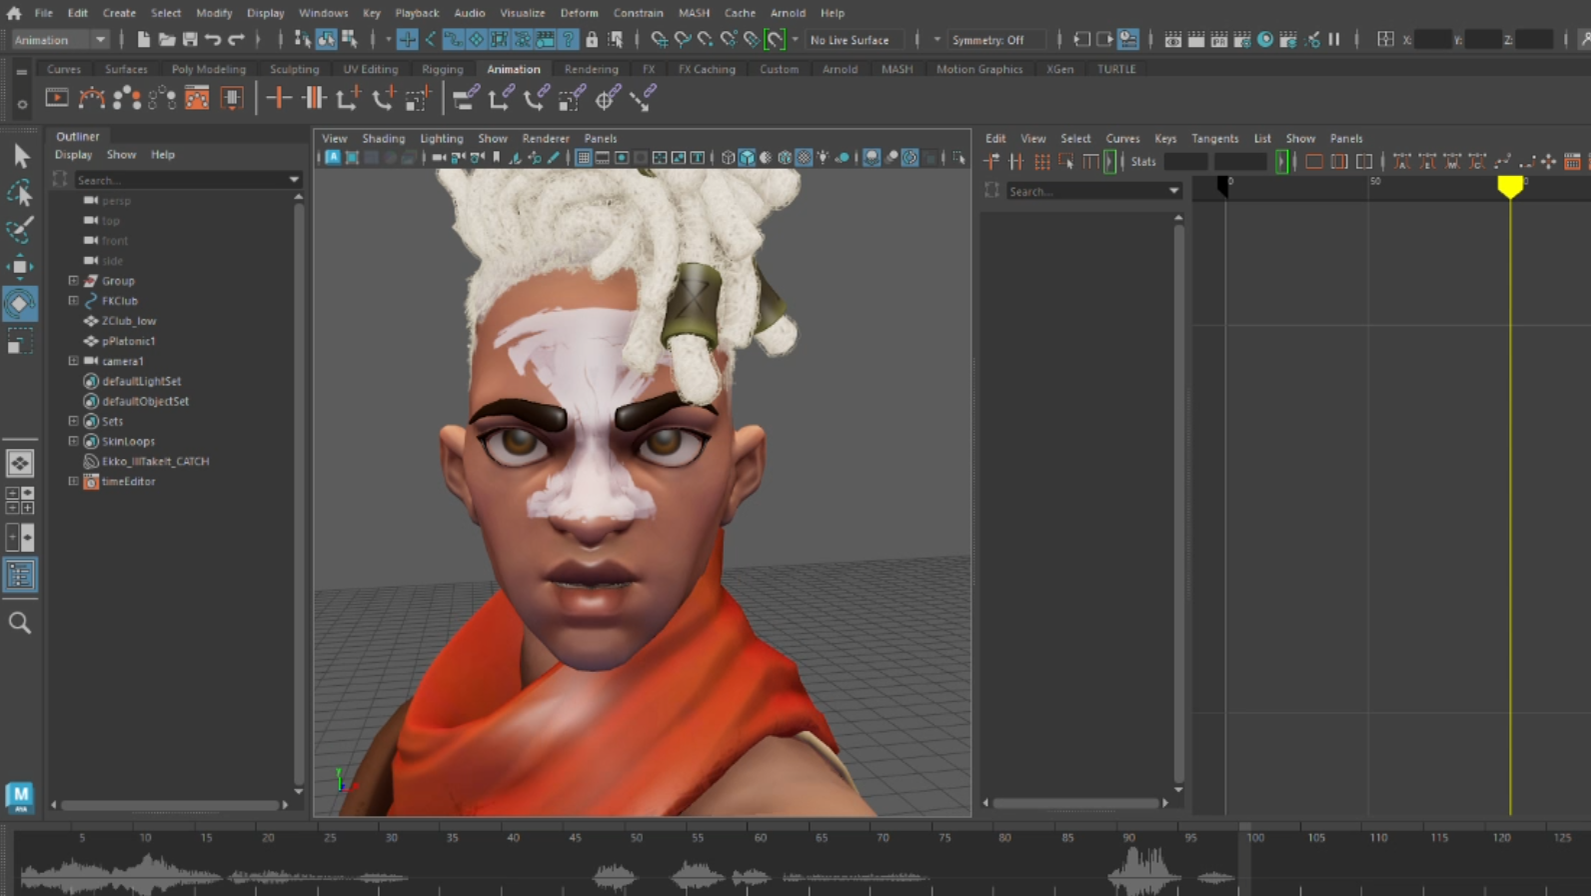Click the Parent Constraint link icon on shelf

pos(465,98)
